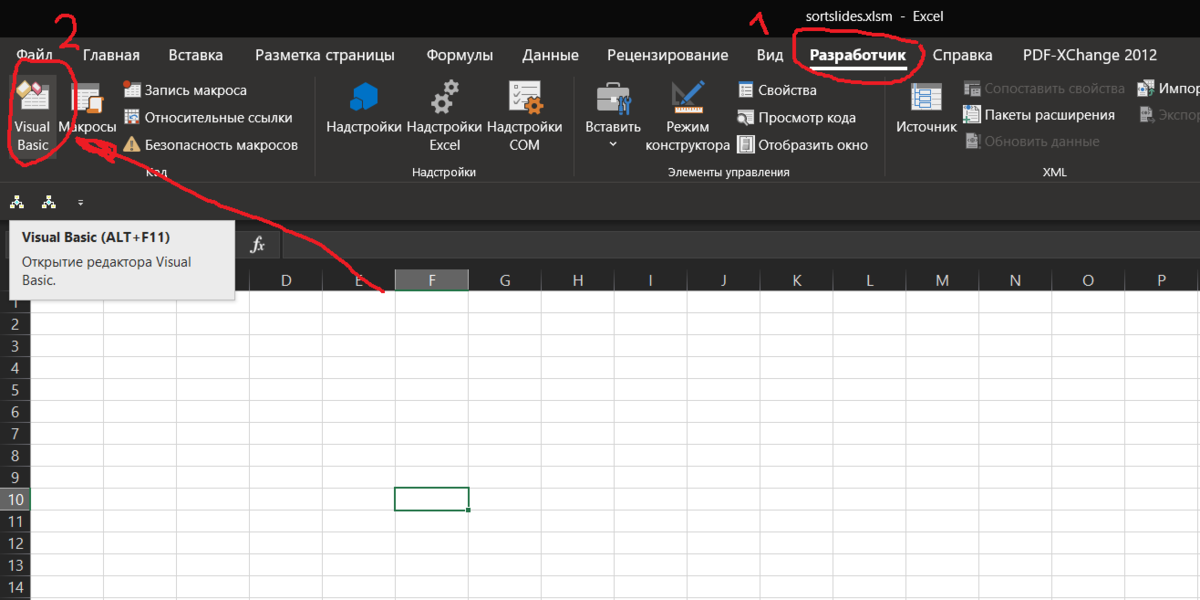Click first quick access toolbar icon
The width and height of the screenshot is (1200, 600).
tap(17, 202)
